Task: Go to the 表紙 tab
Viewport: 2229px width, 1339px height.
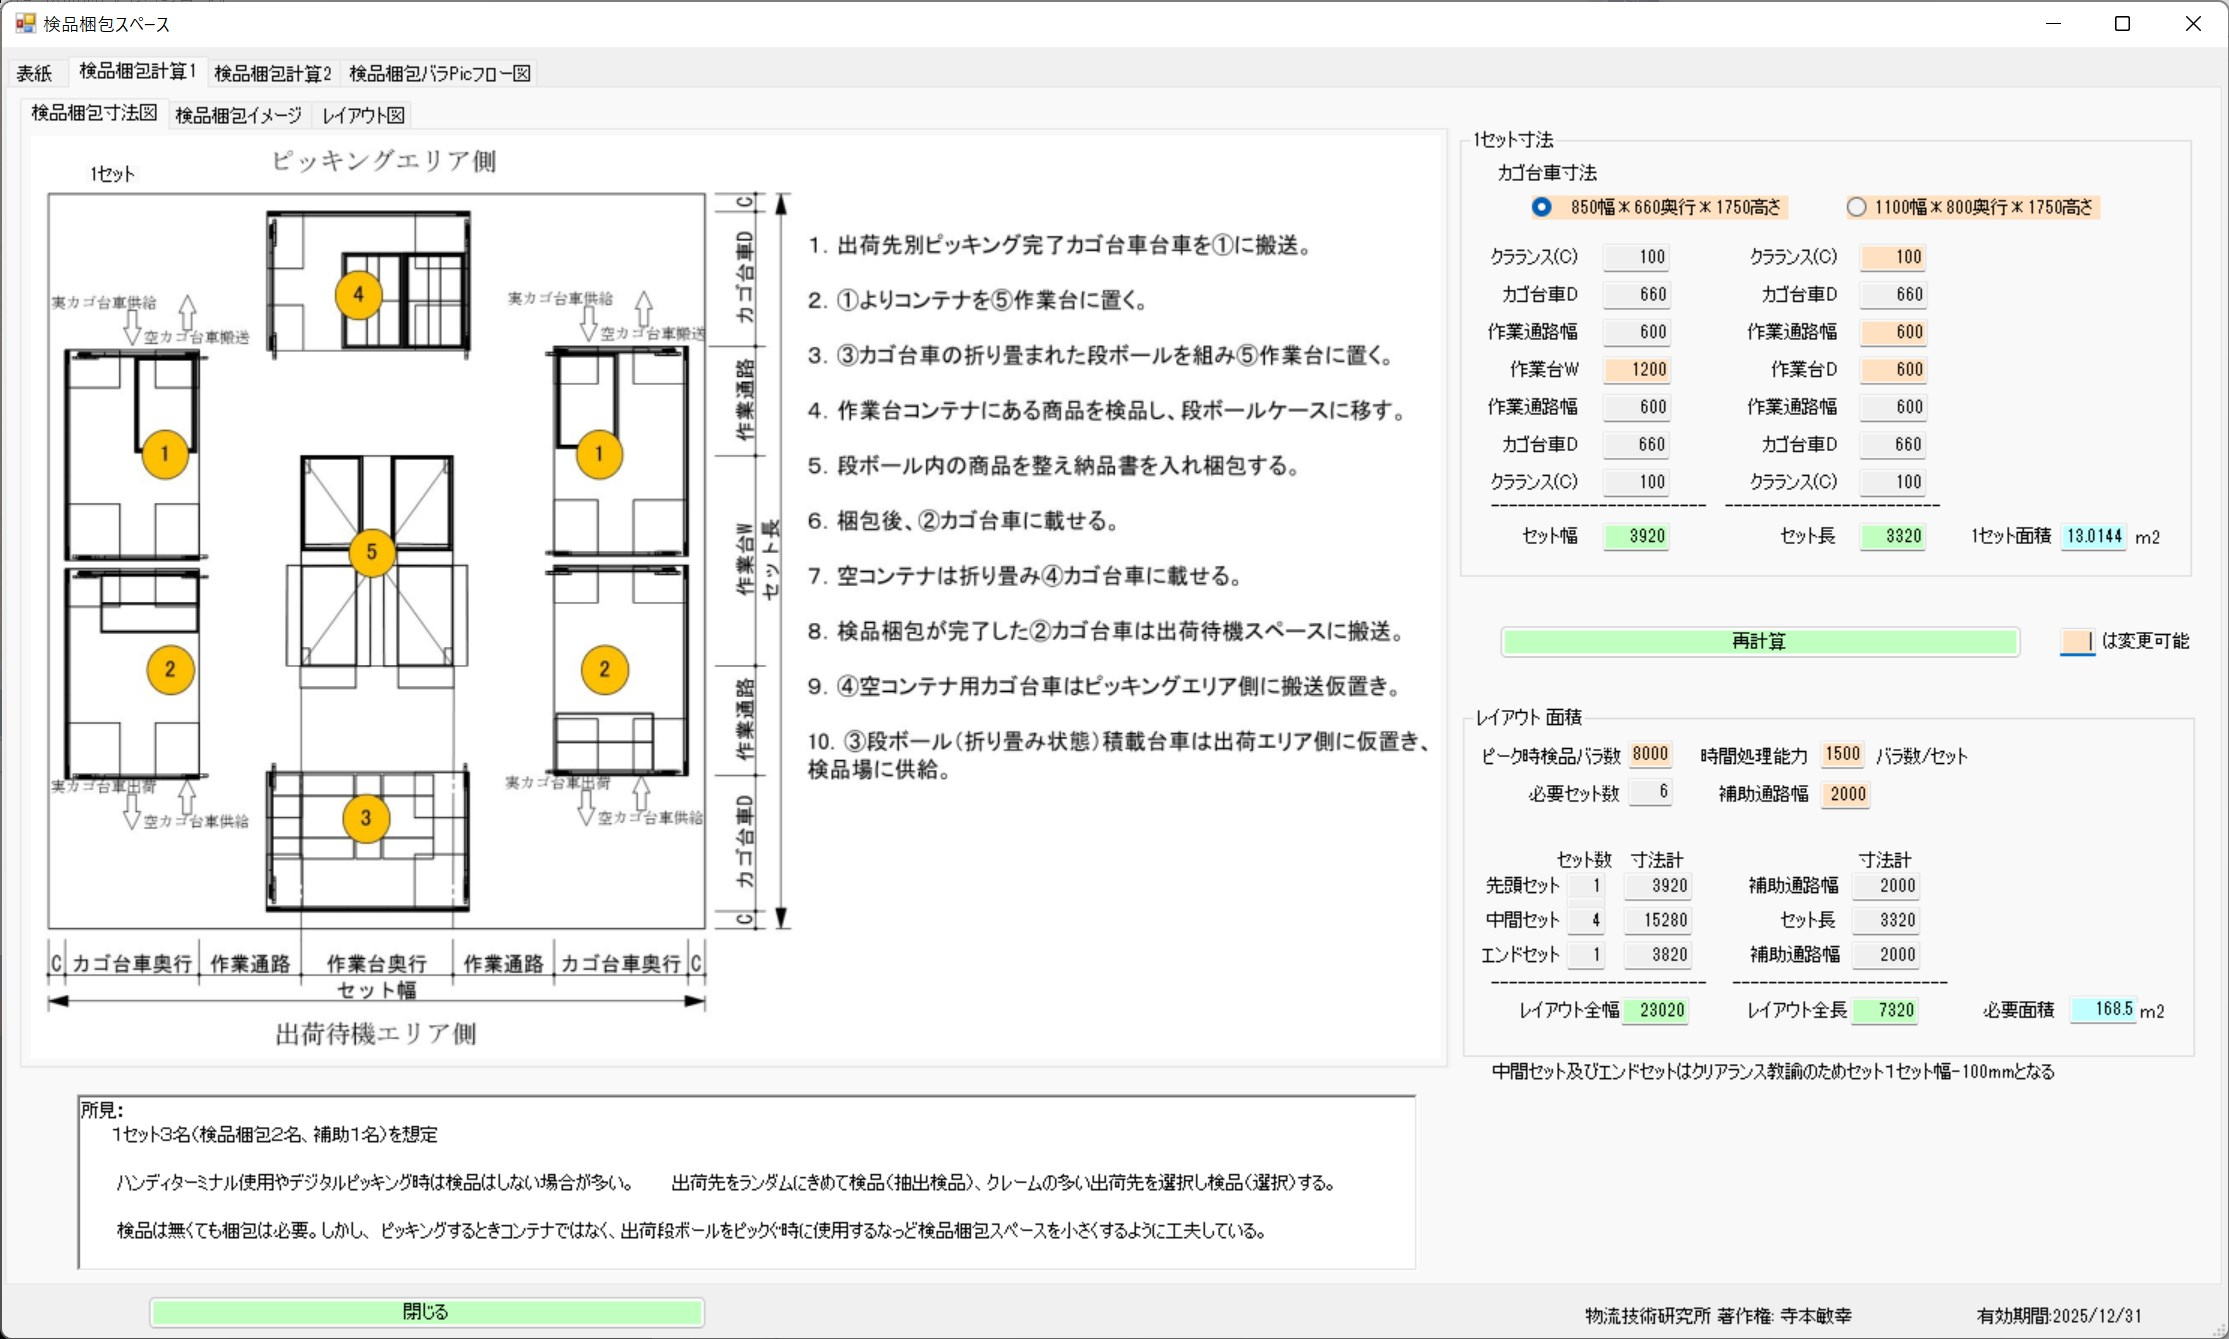Action: [x=34, y=73]
